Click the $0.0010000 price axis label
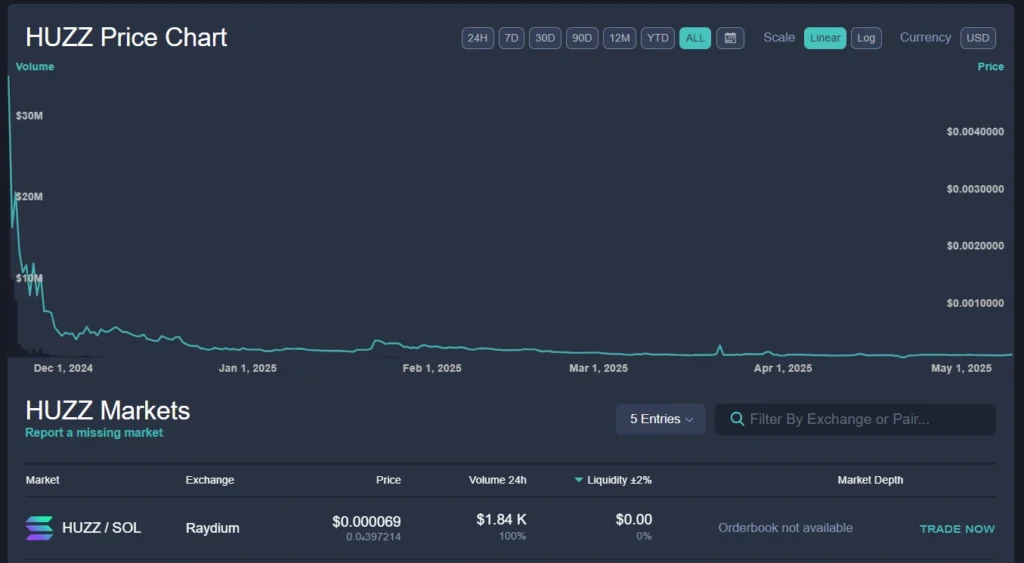Screen dimensions: 1024x563 pyautogui.click(x=975, y=304)
